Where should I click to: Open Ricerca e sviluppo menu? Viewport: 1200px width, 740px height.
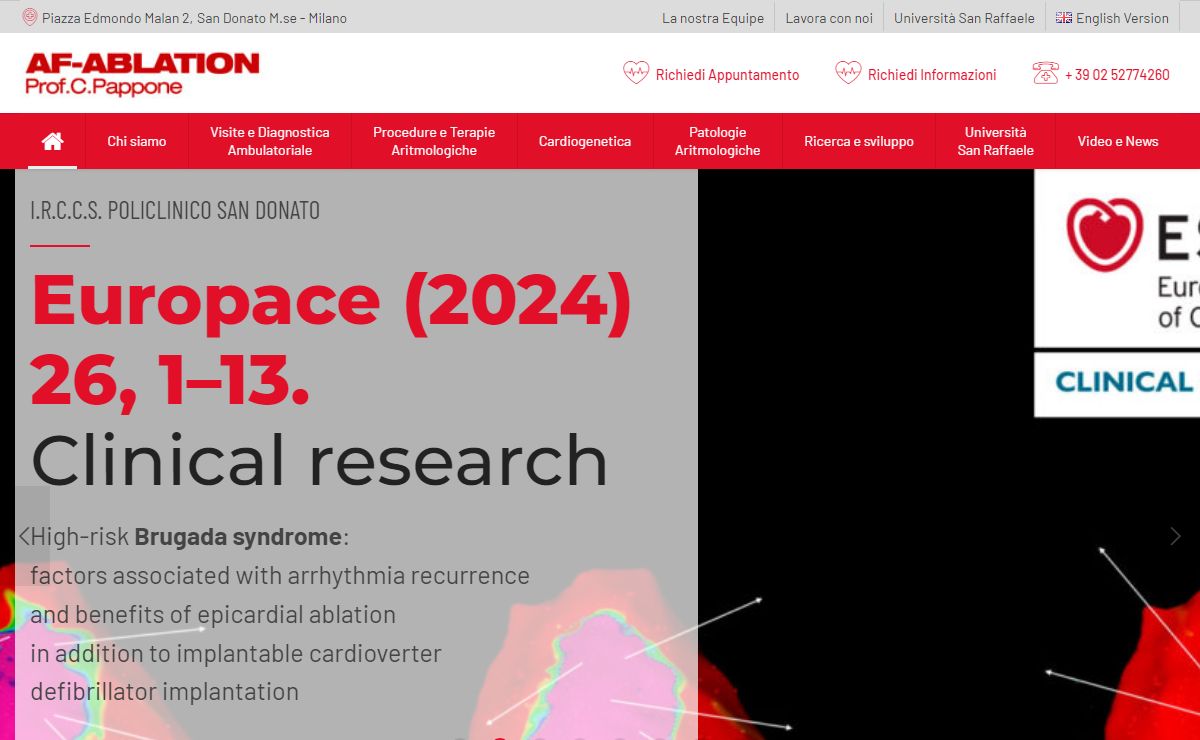pos(859,141)
